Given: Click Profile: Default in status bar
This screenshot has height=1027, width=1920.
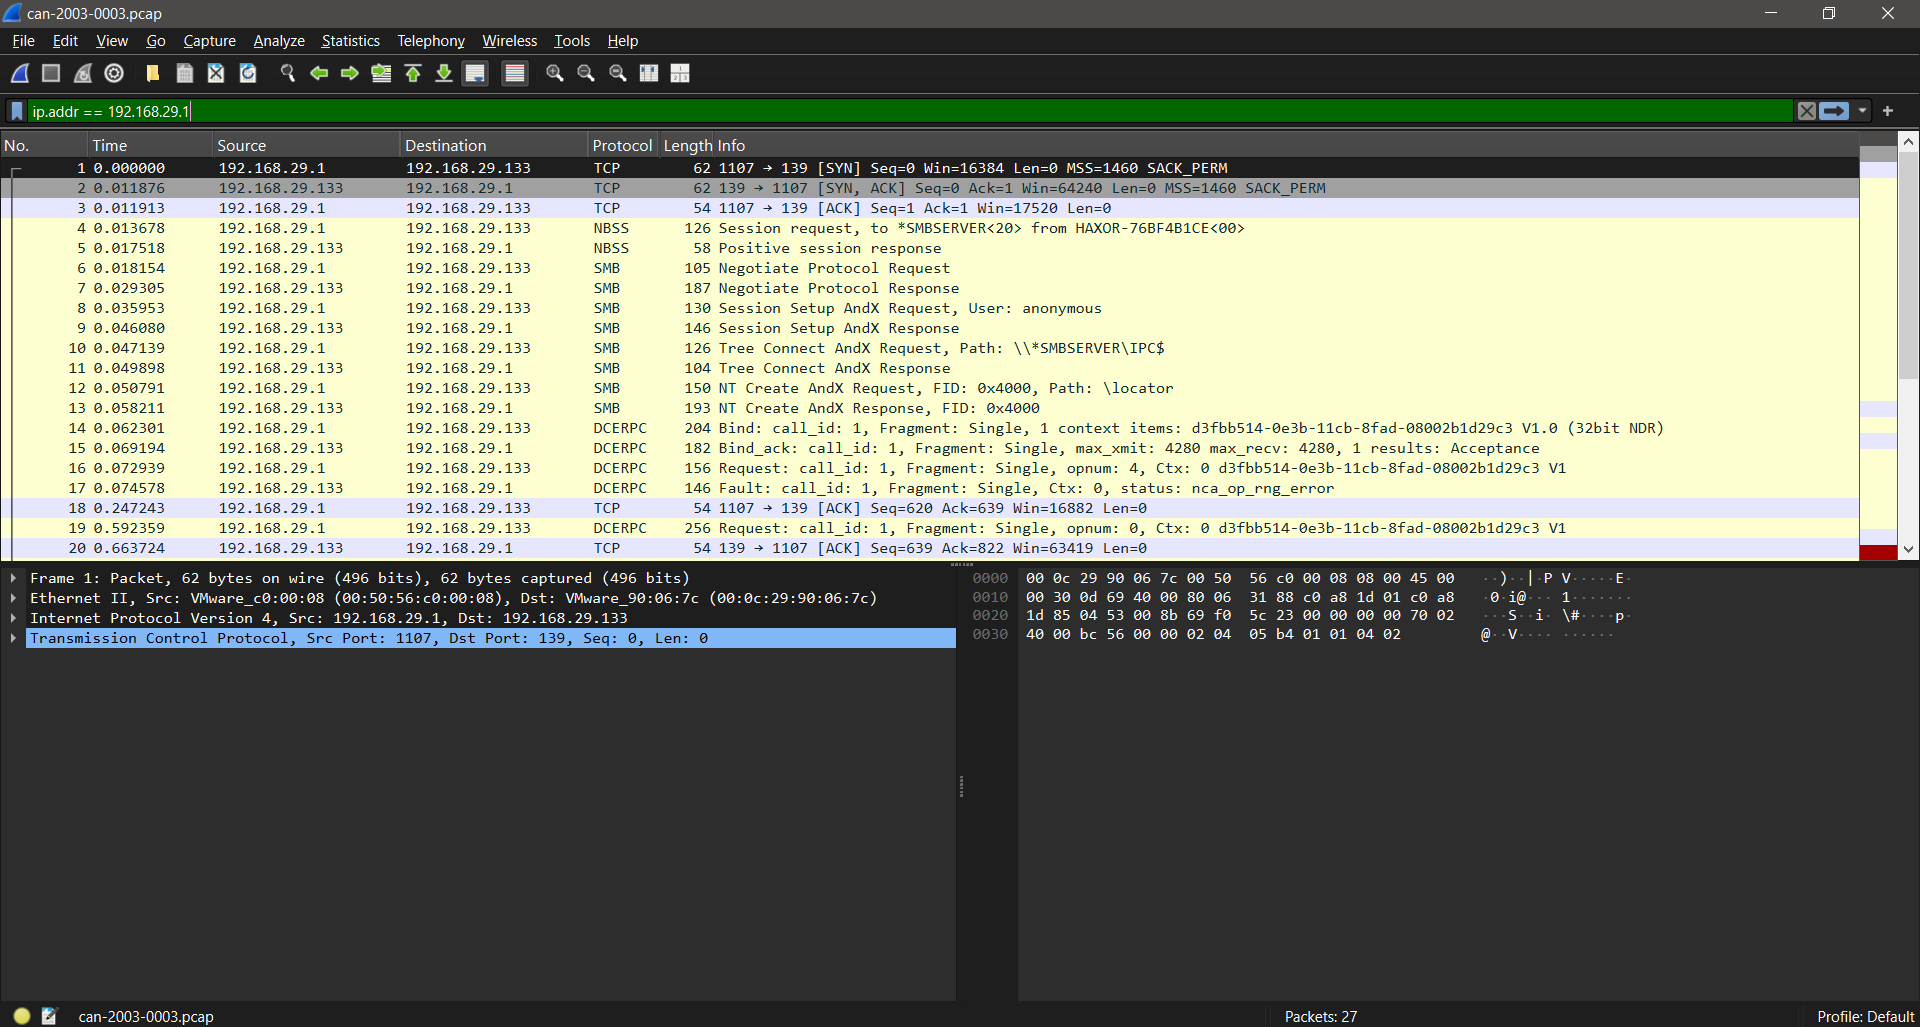Looking at the screenshot, I should click(x=1865, y=1016).
